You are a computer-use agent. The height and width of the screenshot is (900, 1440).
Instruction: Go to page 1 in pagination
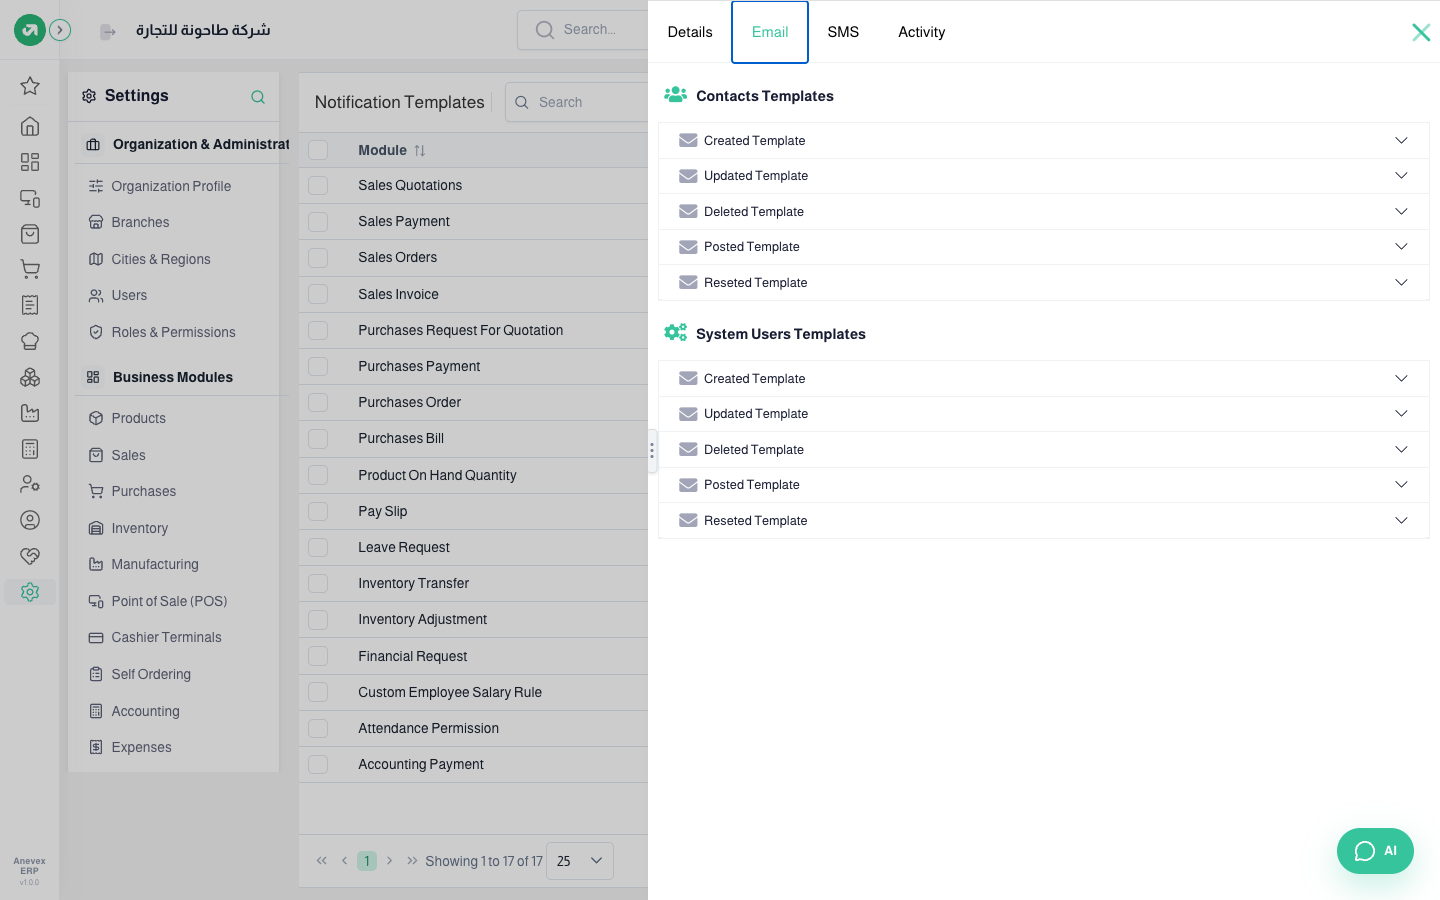(367, 861)
